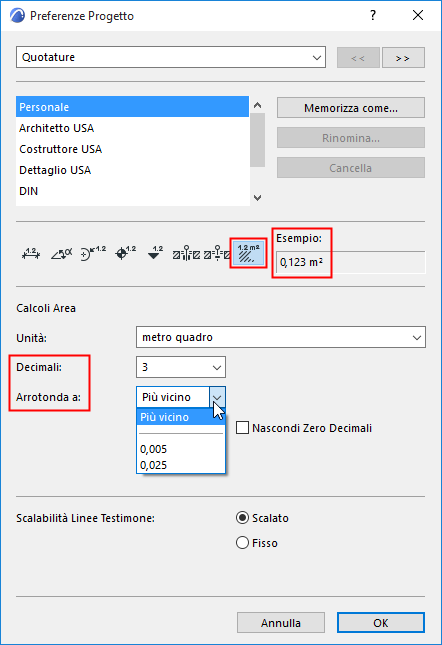Click the help question mark button
This screenshot has height=645, width=442.
click(373, 16)
